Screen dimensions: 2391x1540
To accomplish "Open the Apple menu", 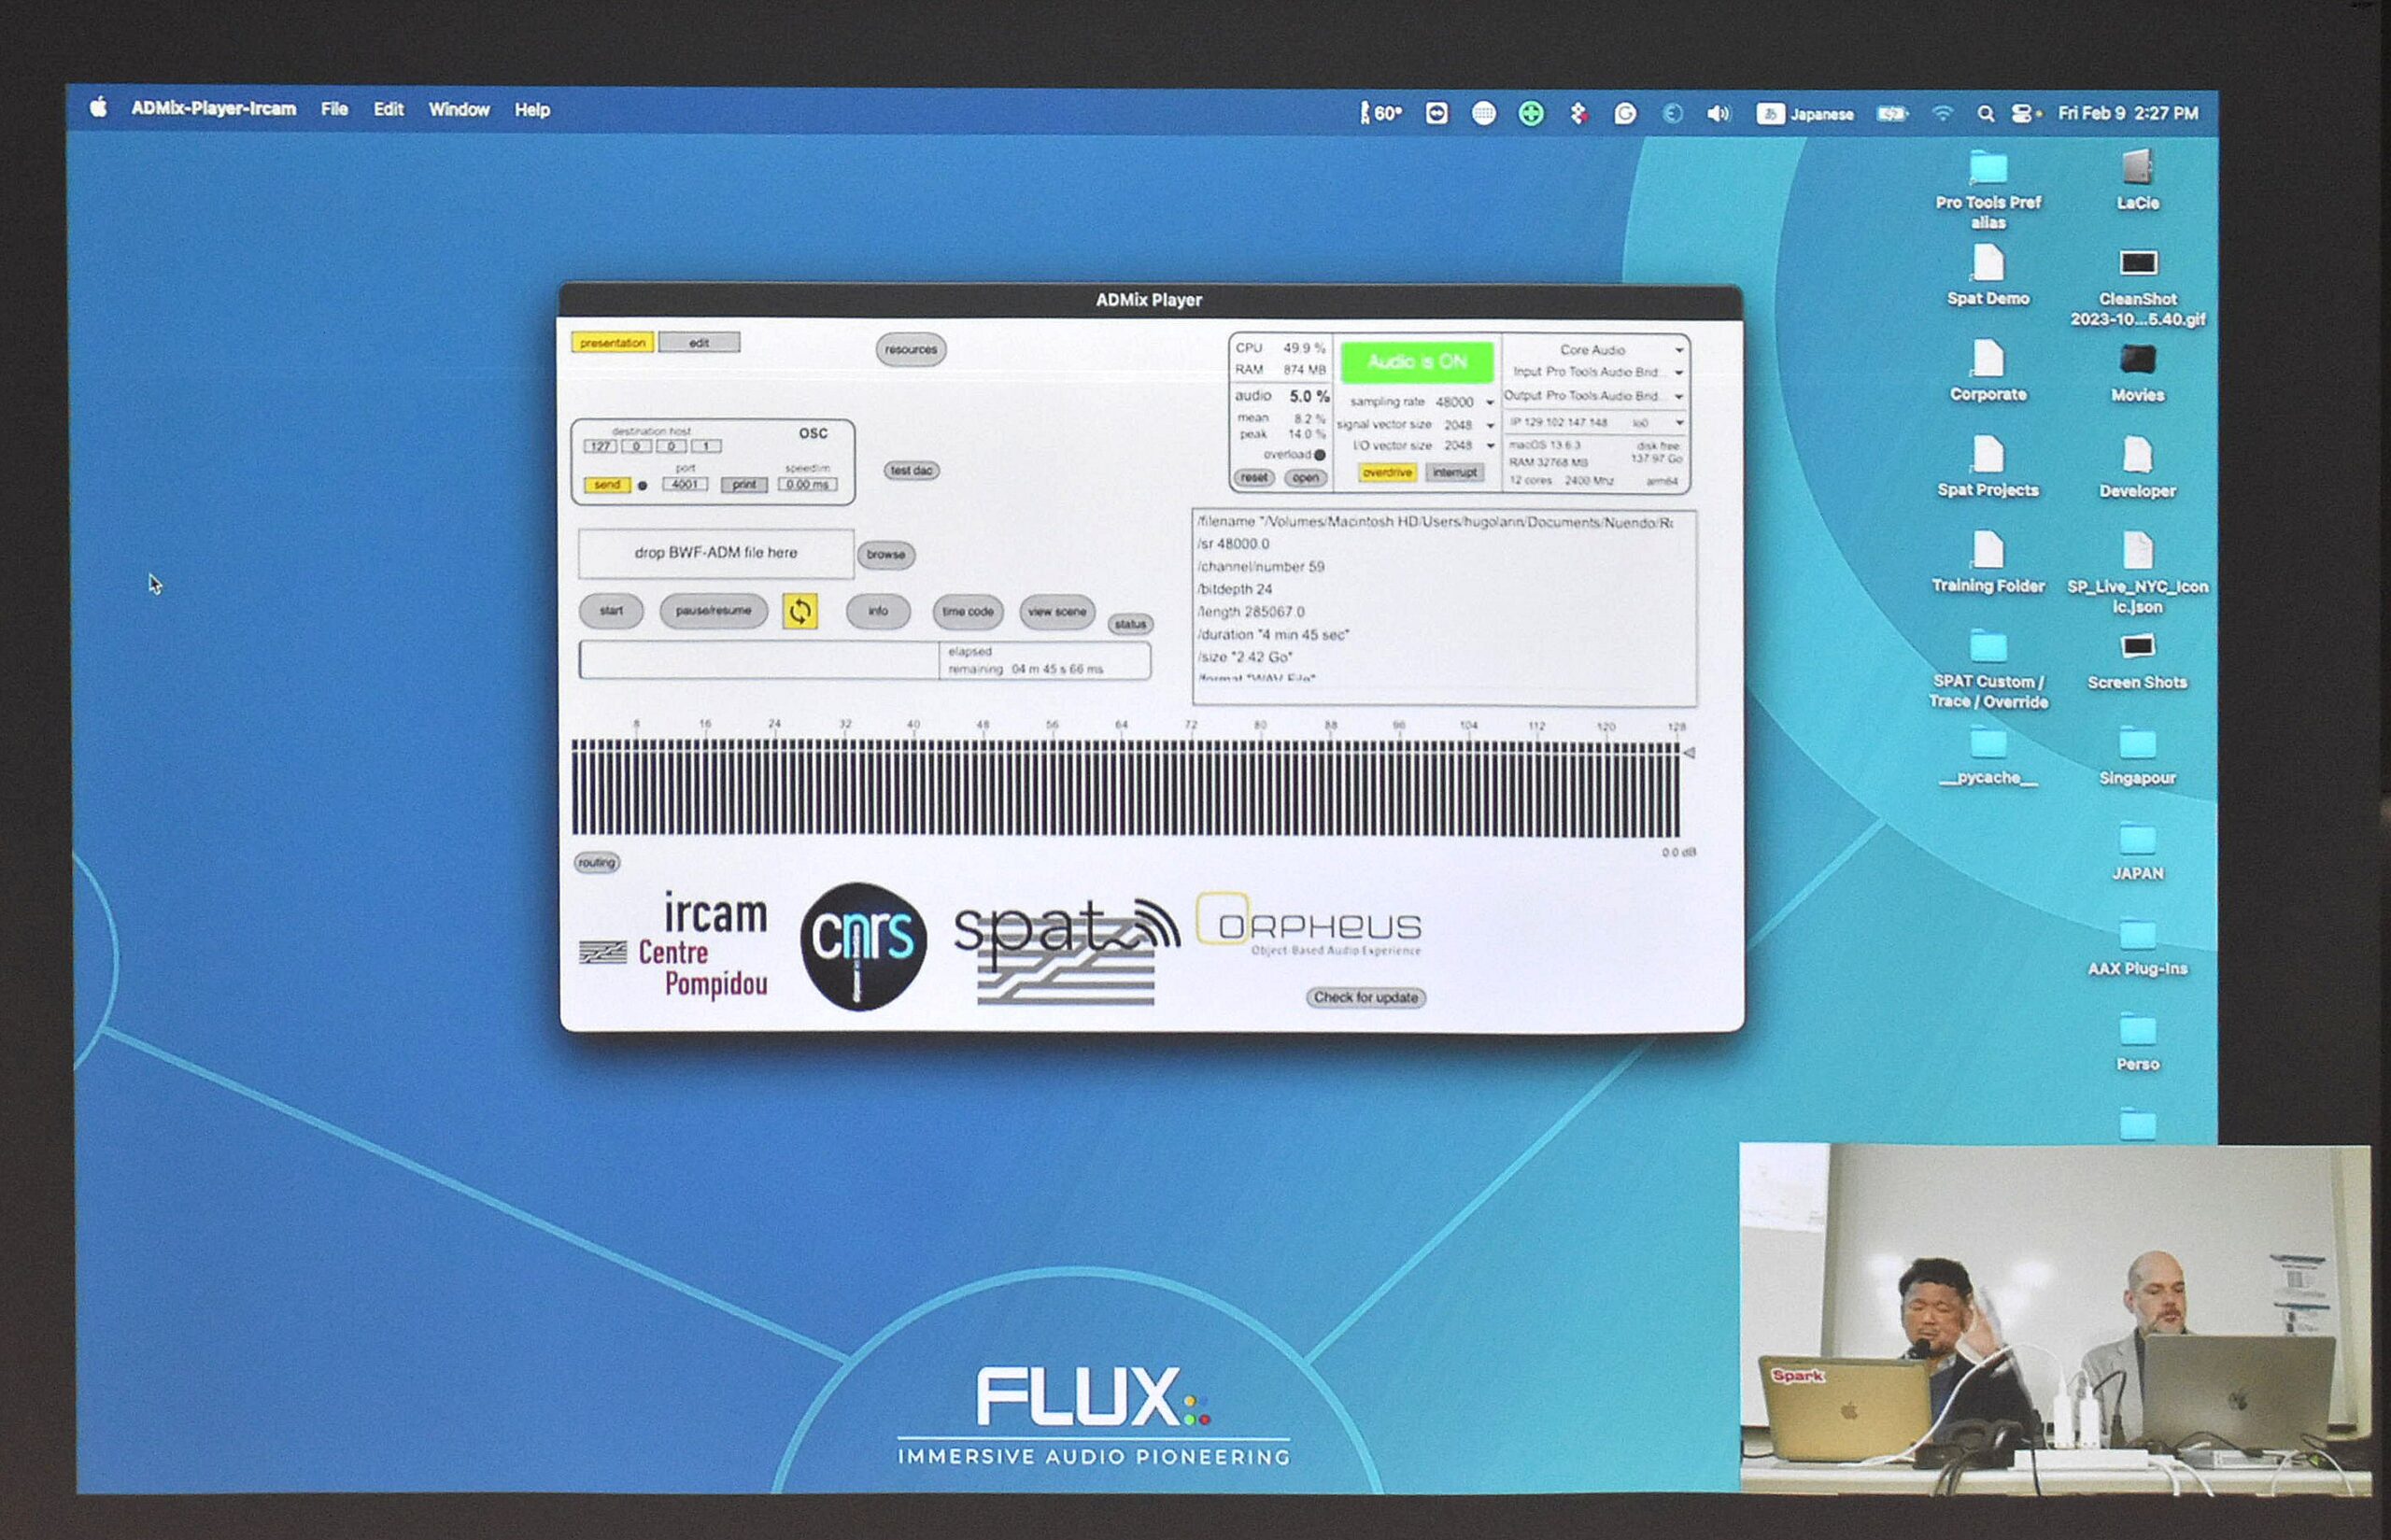I will point(98,108).
